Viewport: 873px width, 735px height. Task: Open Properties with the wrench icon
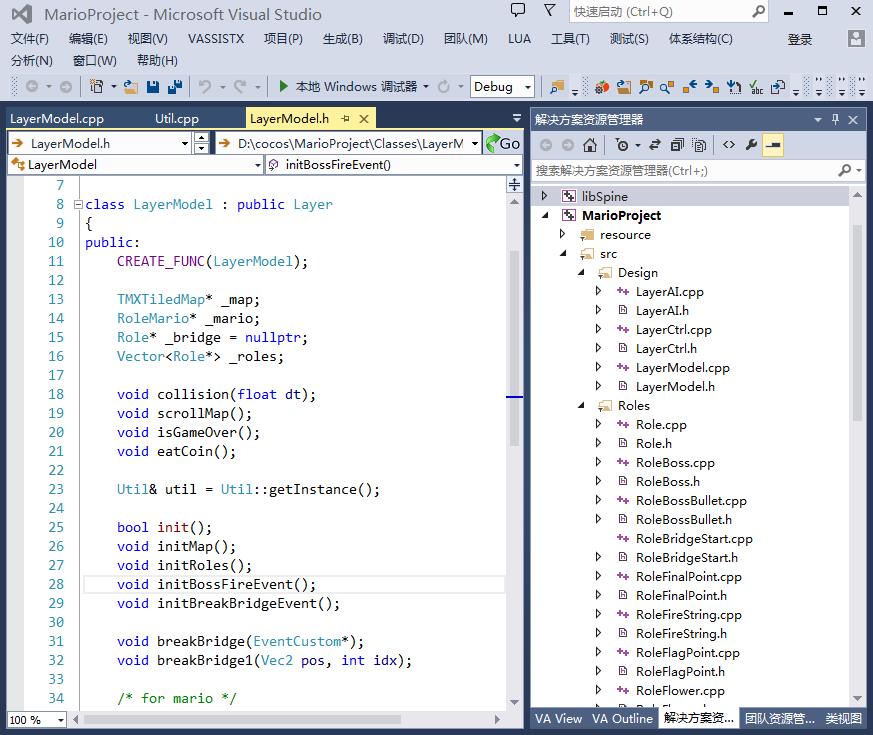click(x=751, y=145)
